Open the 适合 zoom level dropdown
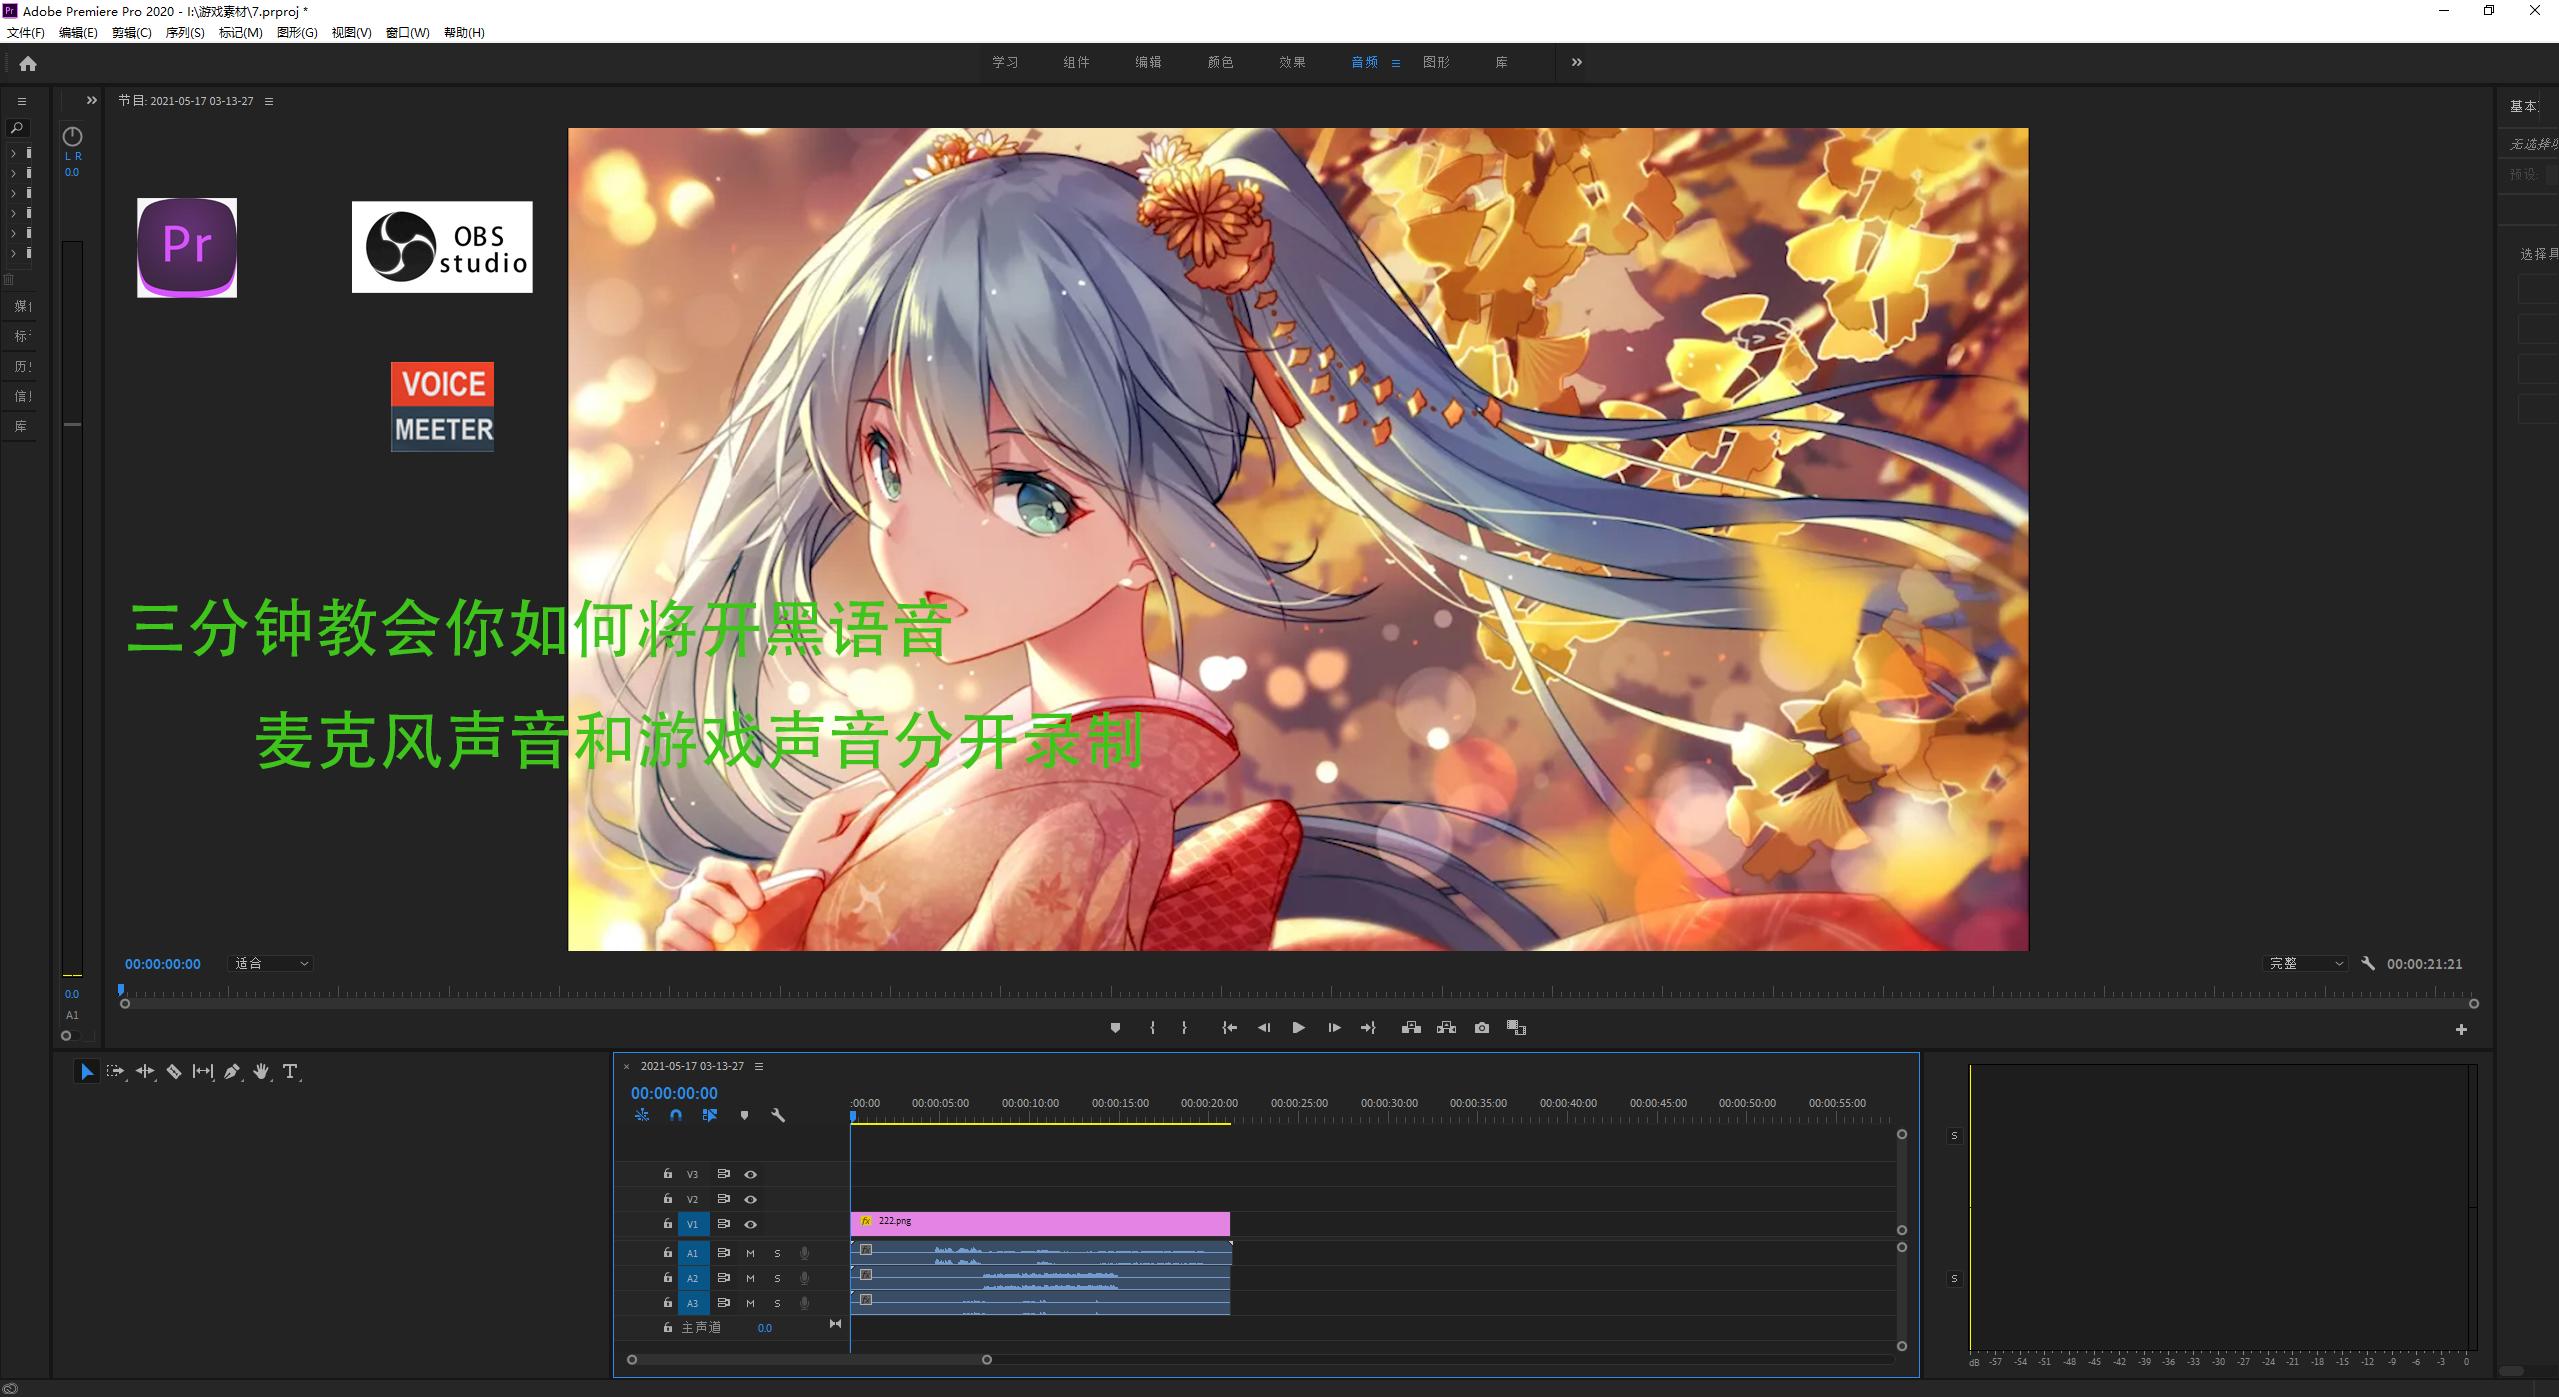Image resolution: width=2559 pixels, height=1397 pixels. point(270,963)
